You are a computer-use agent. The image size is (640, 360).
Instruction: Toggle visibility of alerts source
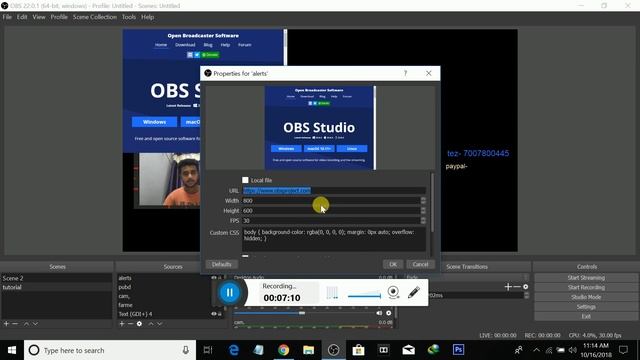pos(213,278)
